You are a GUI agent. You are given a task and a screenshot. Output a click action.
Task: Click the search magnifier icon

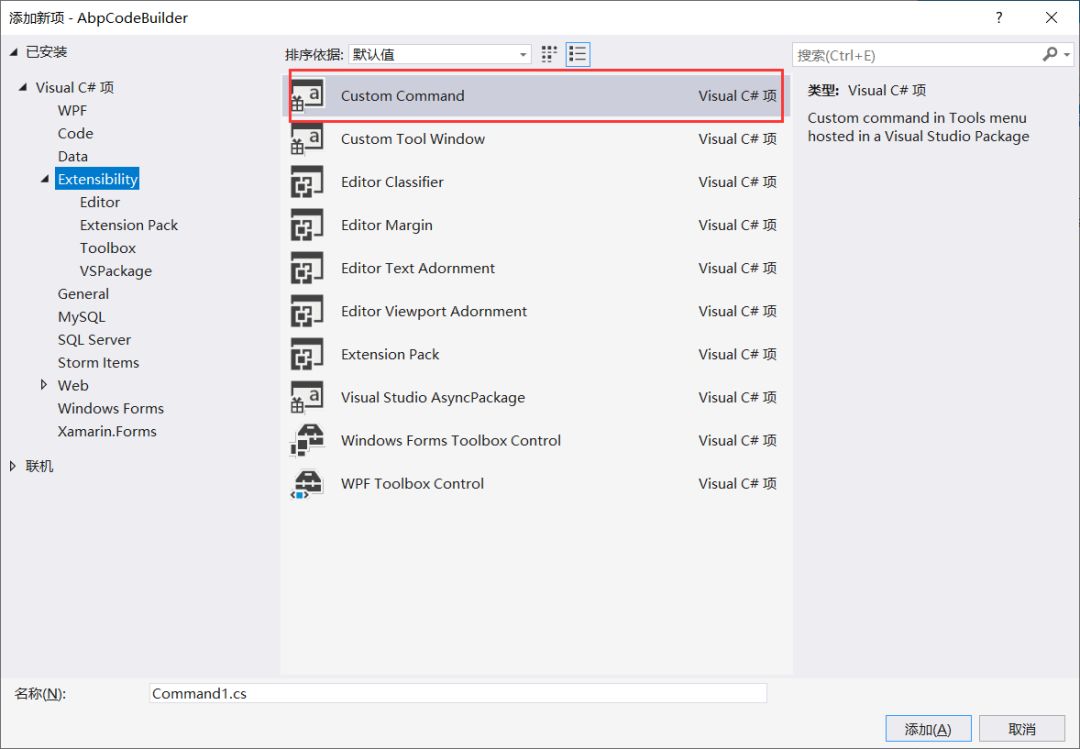point(1050,54)
